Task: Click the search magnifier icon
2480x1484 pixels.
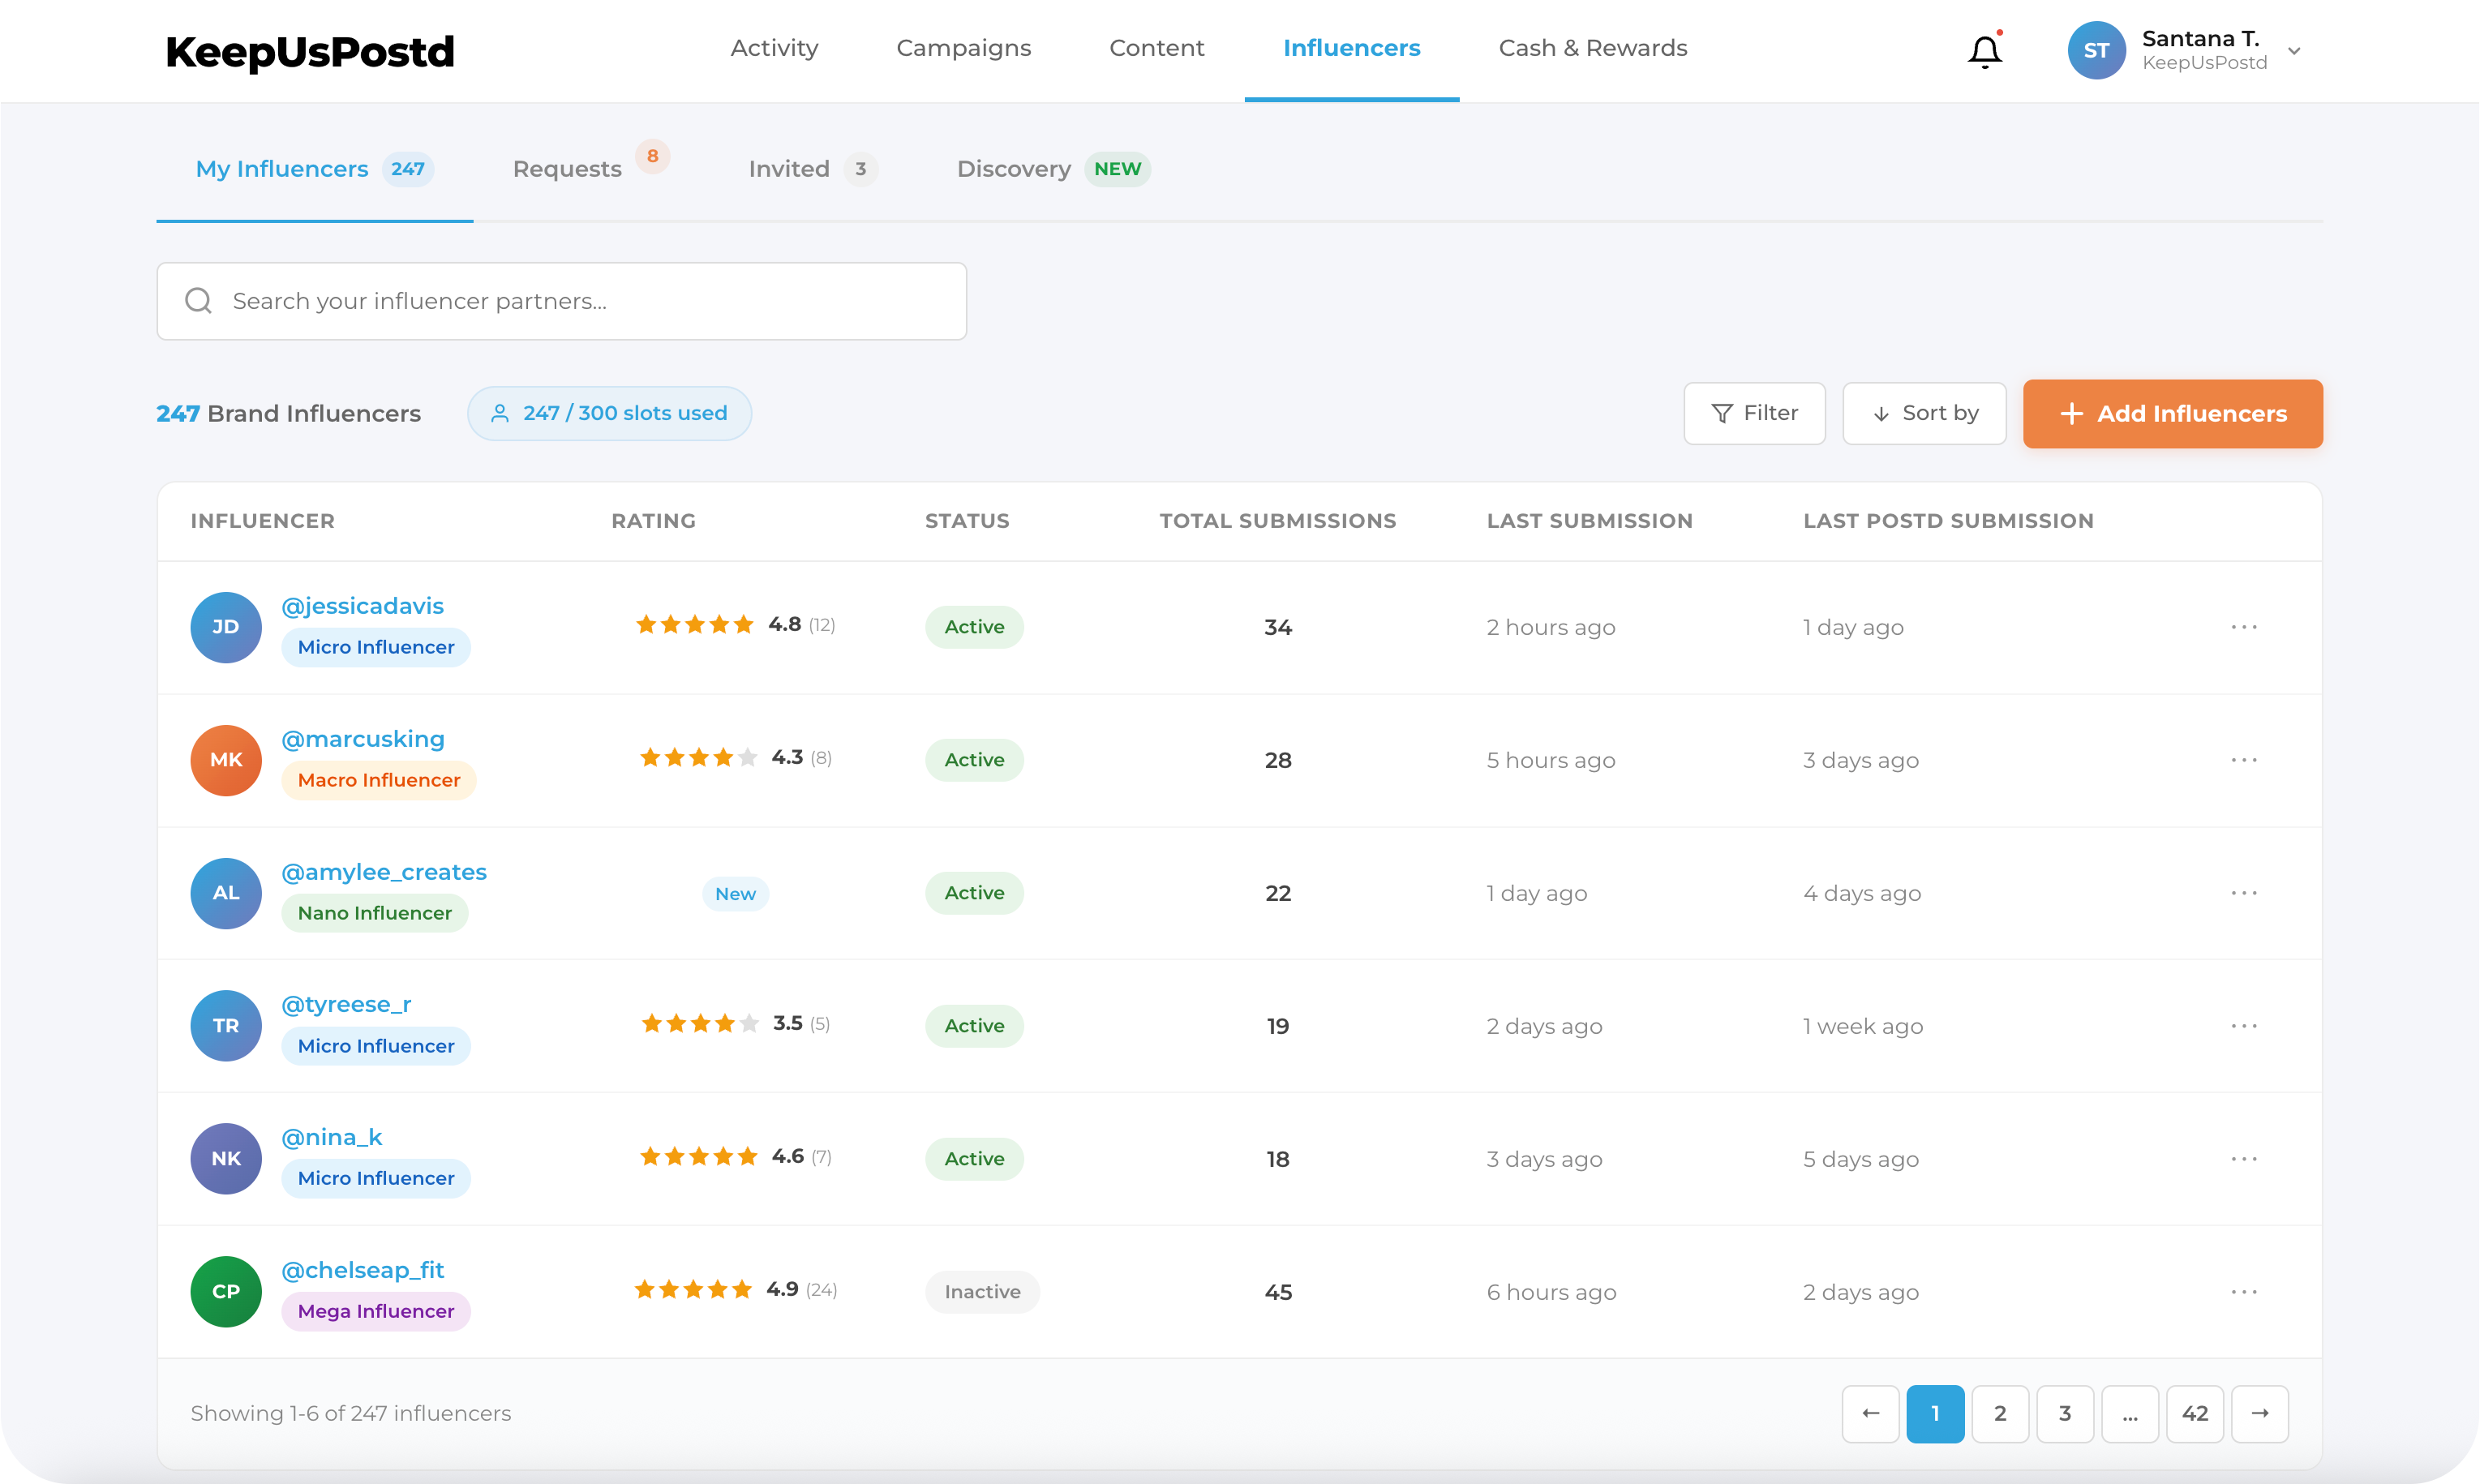Action: pos(199,301)
